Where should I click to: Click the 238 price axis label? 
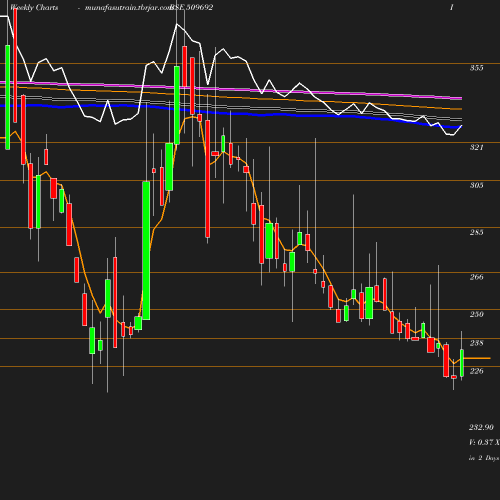(476, 343)
